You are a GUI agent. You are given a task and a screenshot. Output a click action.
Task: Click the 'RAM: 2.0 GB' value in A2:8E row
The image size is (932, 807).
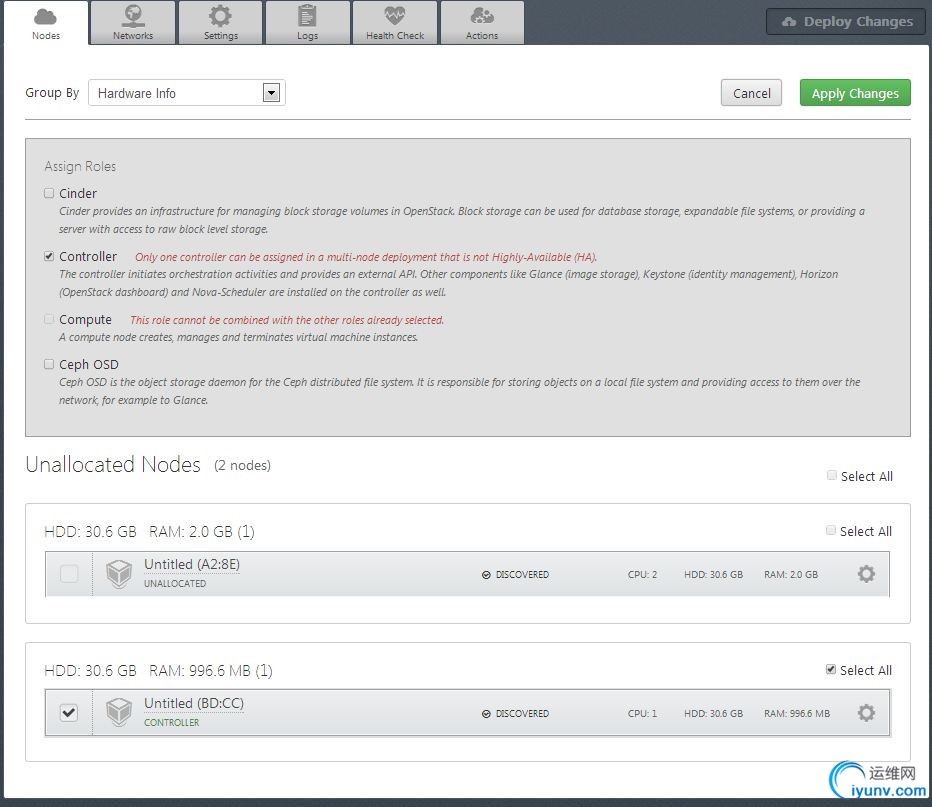coord(791,575)
